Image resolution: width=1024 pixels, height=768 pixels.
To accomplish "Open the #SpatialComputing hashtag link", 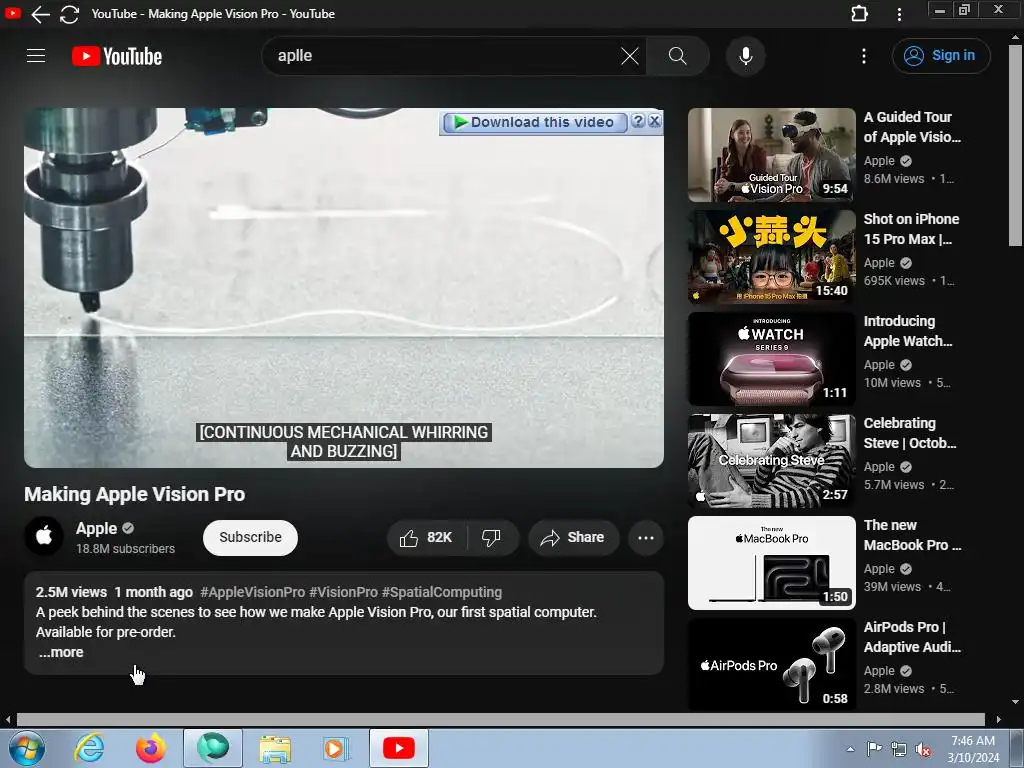I will click(442, 592).
